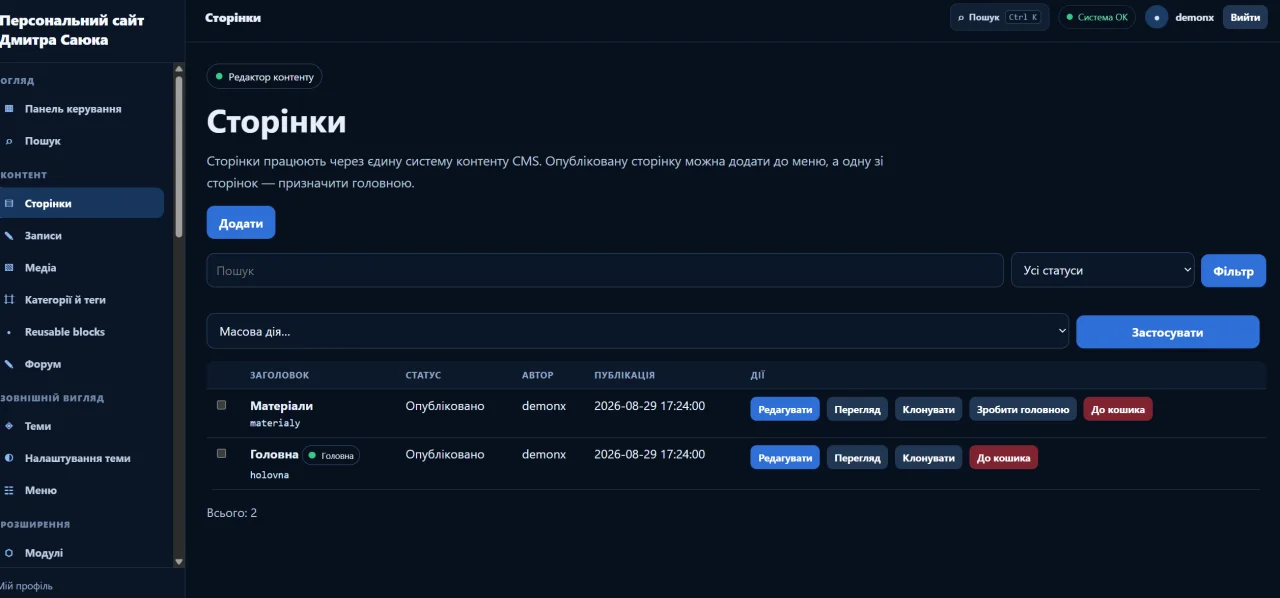Image resolution: width=1280 pixels, height=598 pixels.
Task: Click Редагувати for Матеріали page
Action: click(x=785, y=409)
